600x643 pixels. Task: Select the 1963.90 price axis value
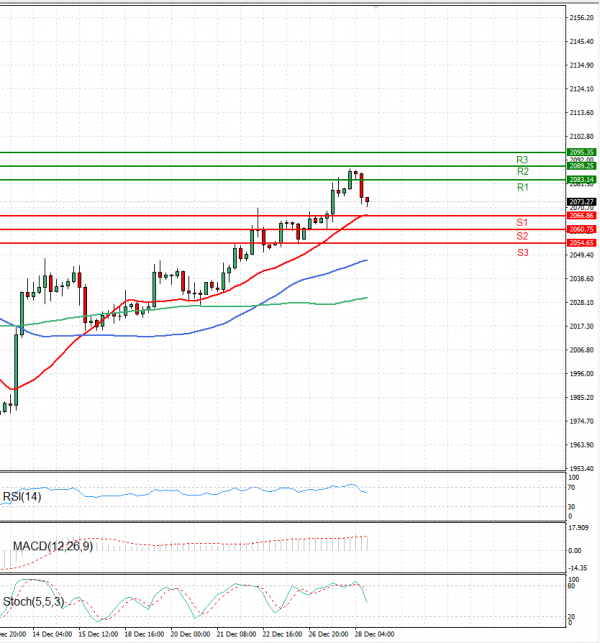click(582, 445)
